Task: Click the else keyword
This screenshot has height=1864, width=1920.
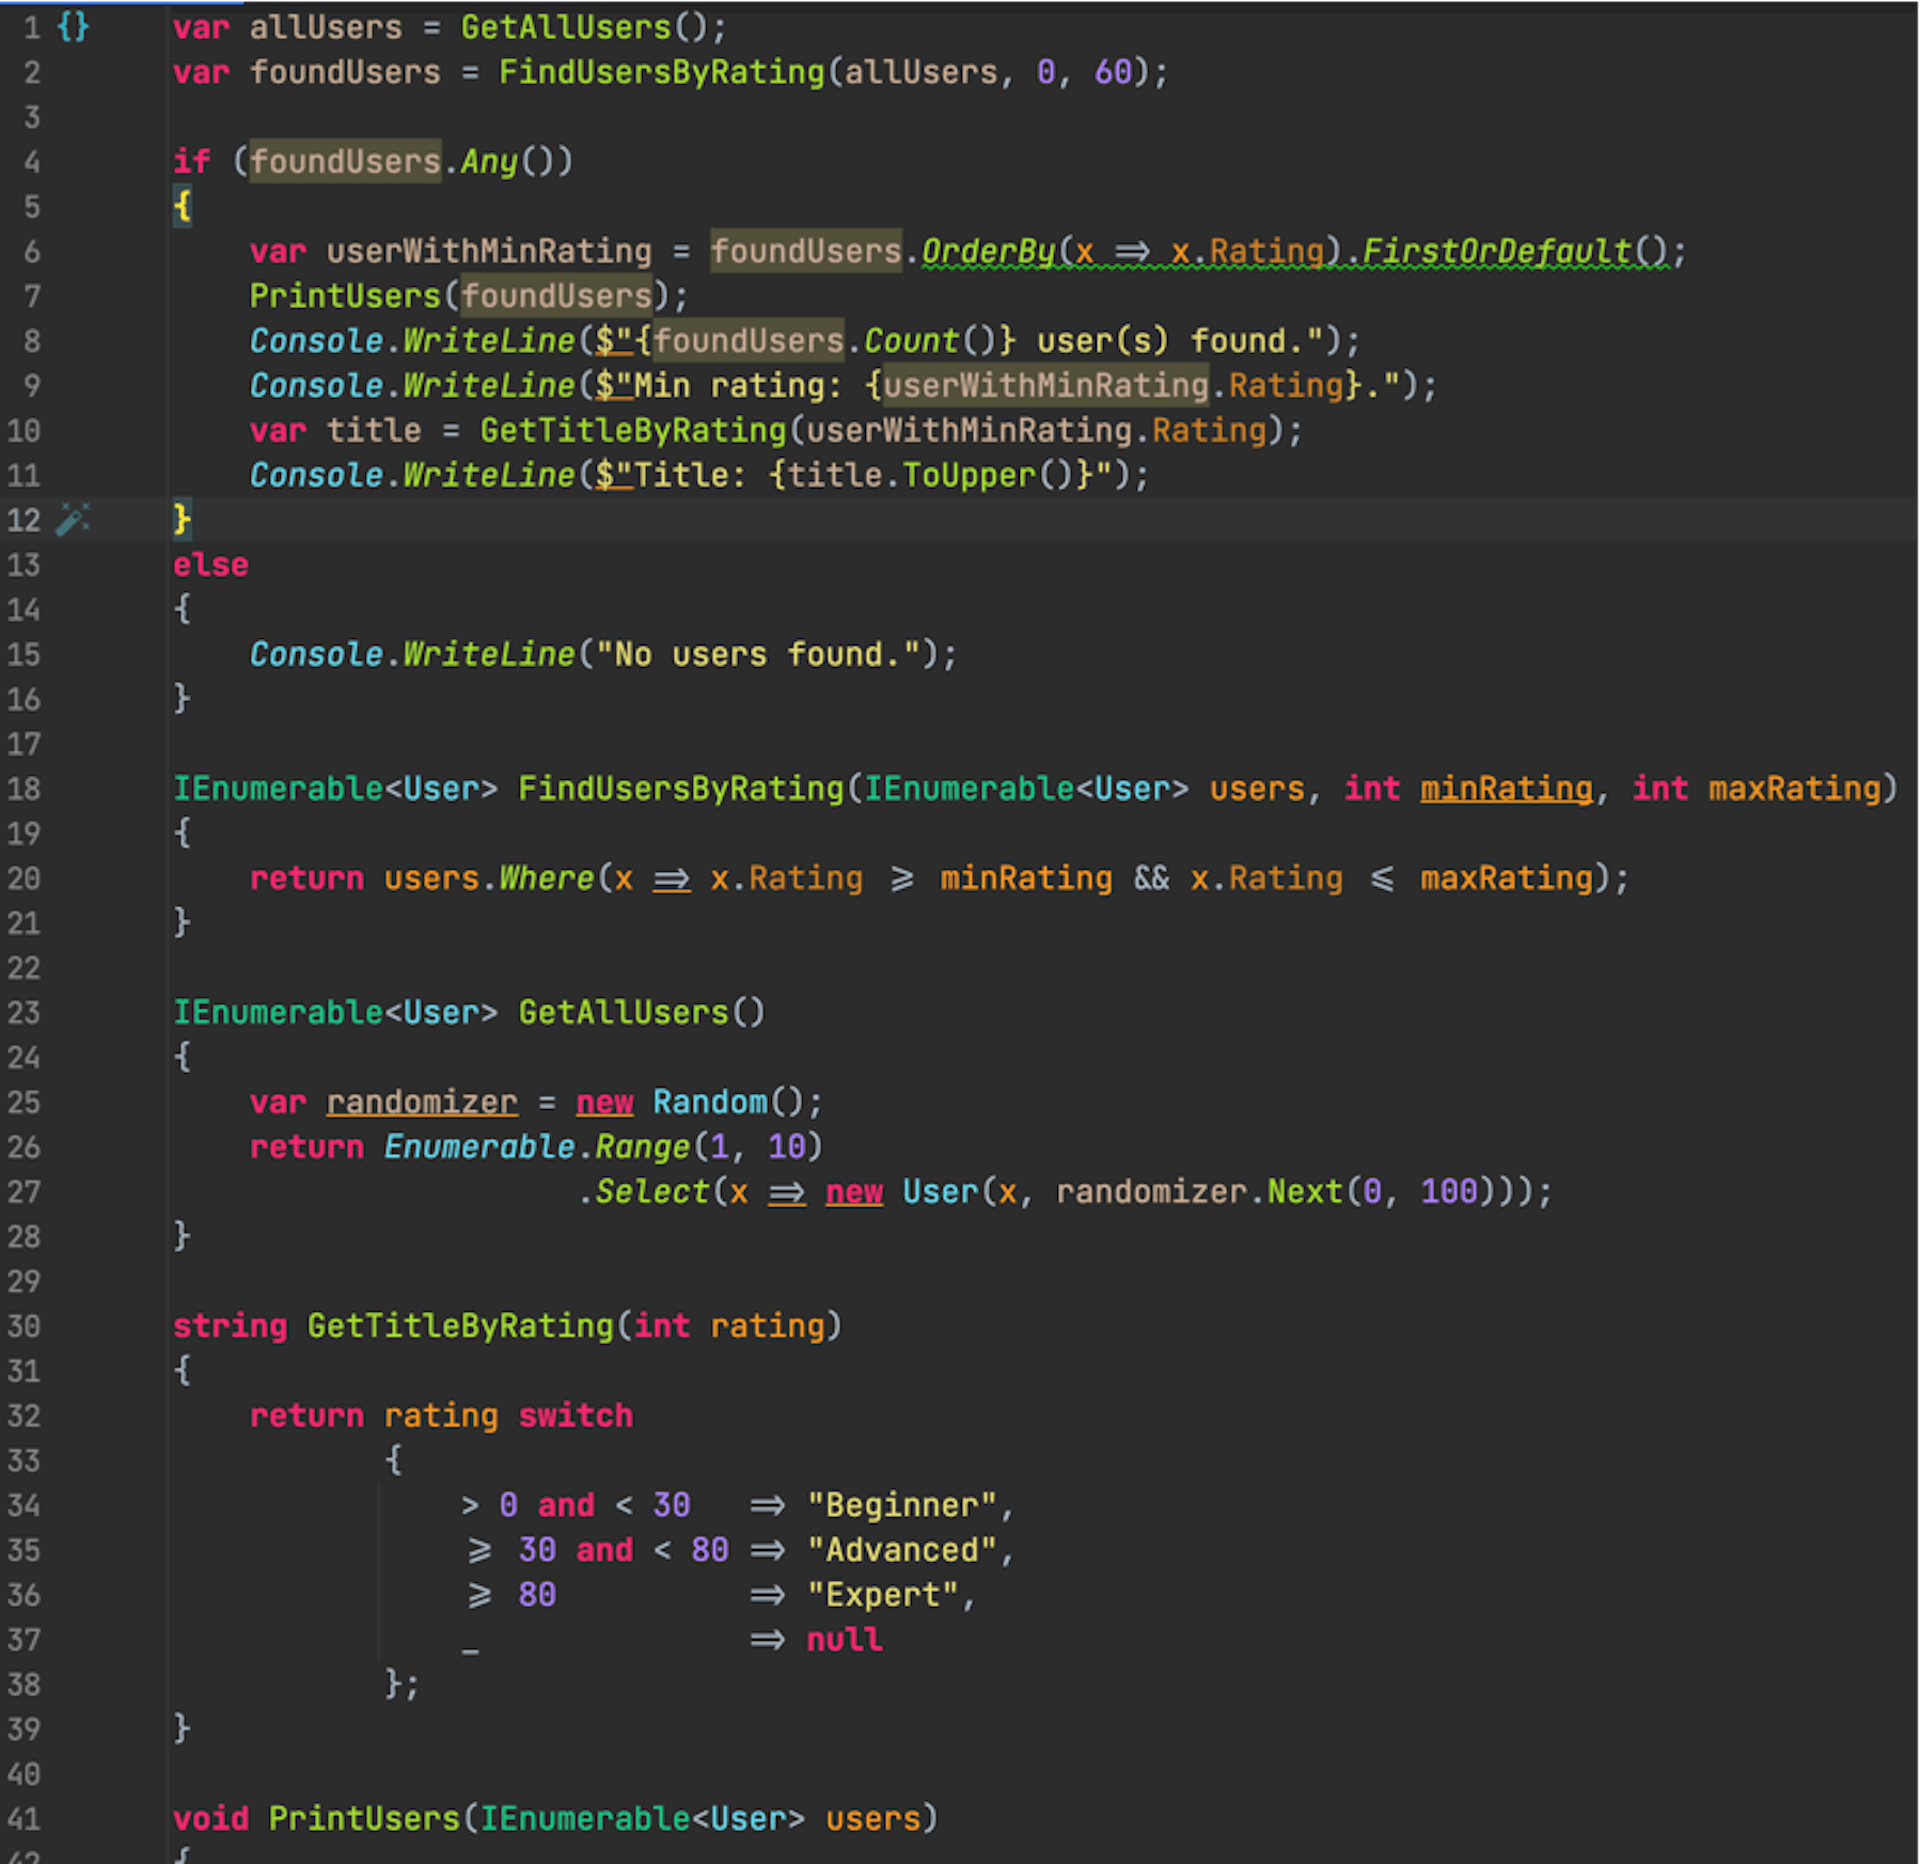Action: point(210,565)
